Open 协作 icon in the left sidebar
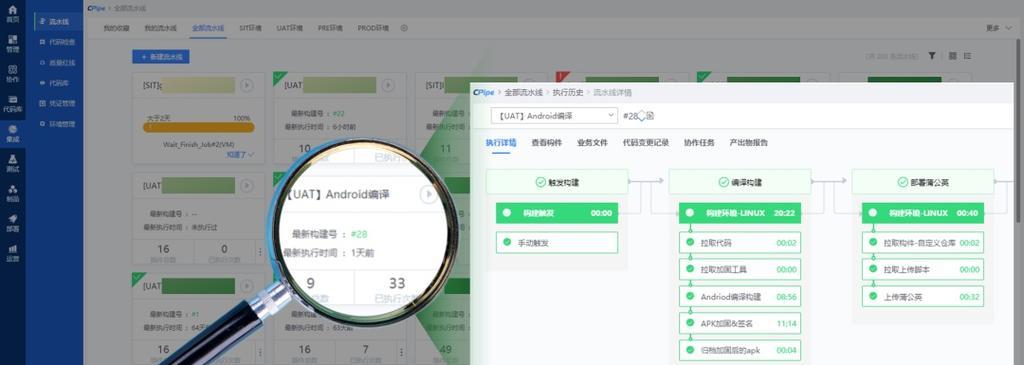Viewport: 1024px width, 365px height. coord(12,74)
